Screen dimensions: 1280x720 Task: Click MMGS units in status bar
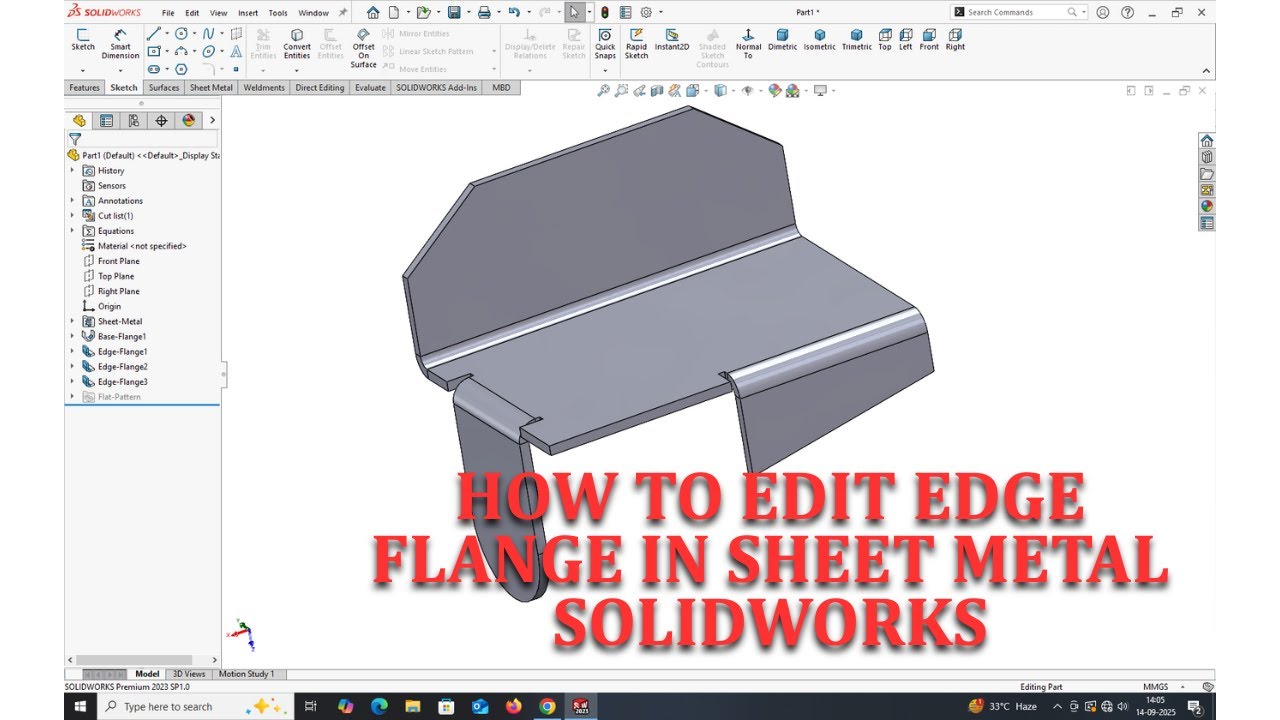pos(1155,687)
